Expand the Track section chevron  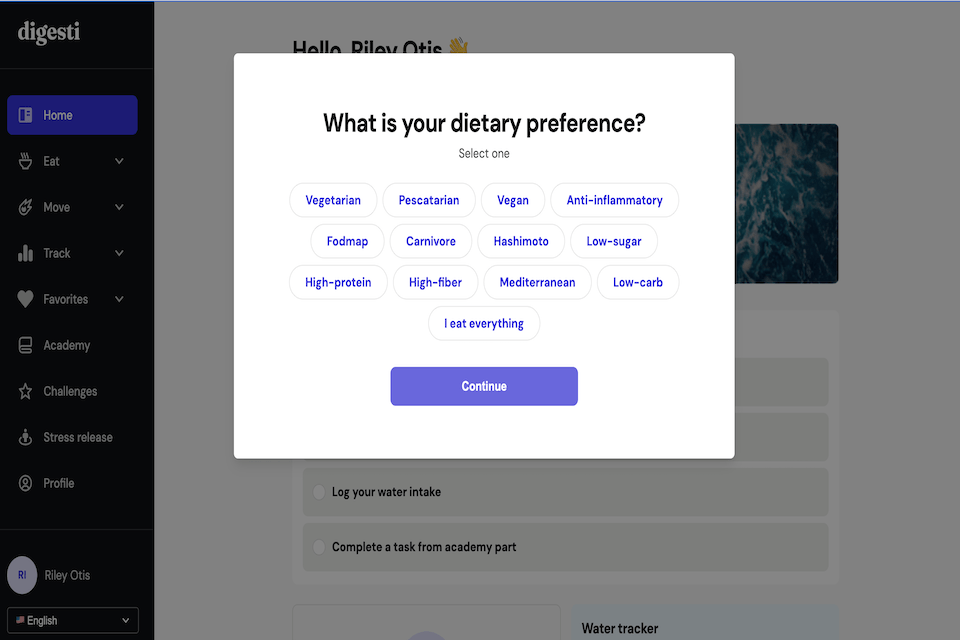click(x=119, y=253)
